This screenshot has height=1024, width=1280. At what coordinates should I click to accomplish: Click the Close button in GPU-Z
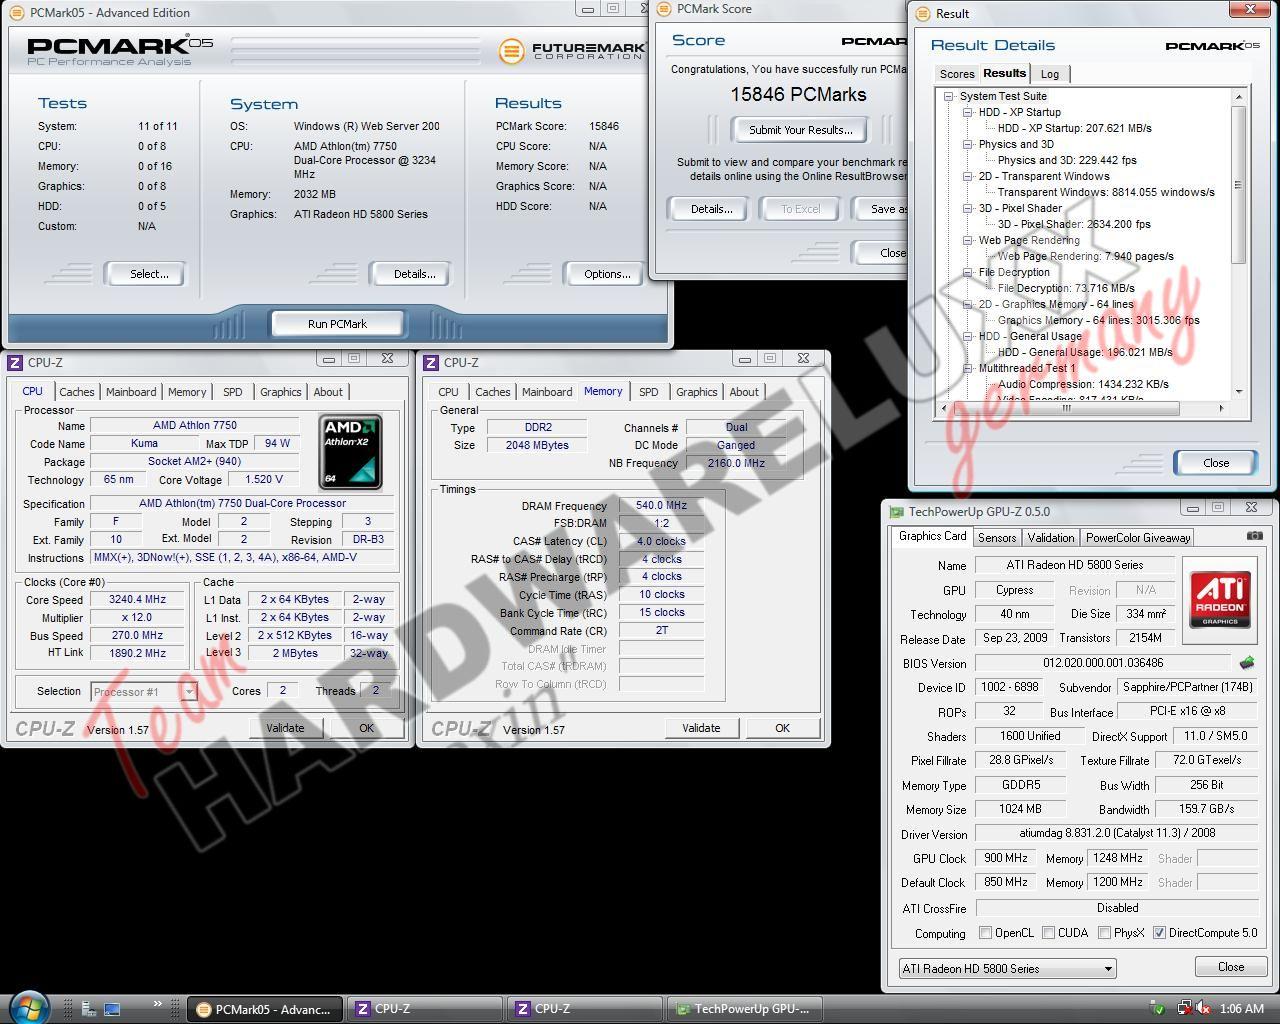point(1231,967)
